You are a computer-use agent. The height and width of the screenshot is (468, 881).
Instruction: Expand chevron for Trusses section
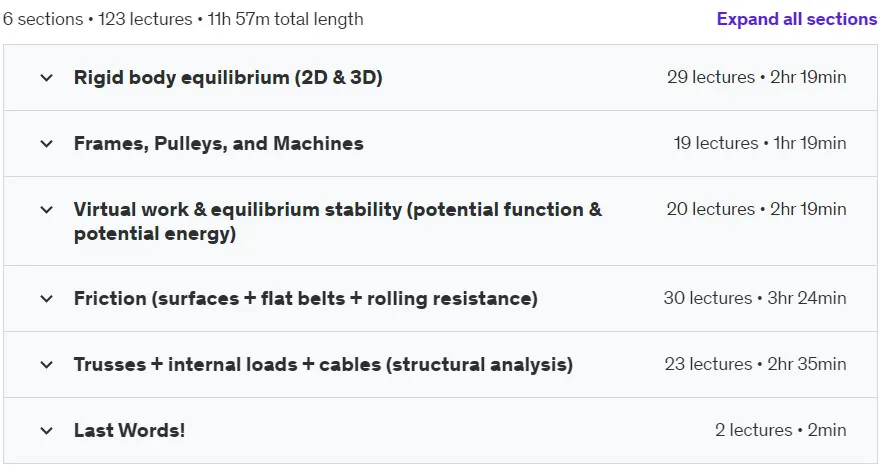47,365
